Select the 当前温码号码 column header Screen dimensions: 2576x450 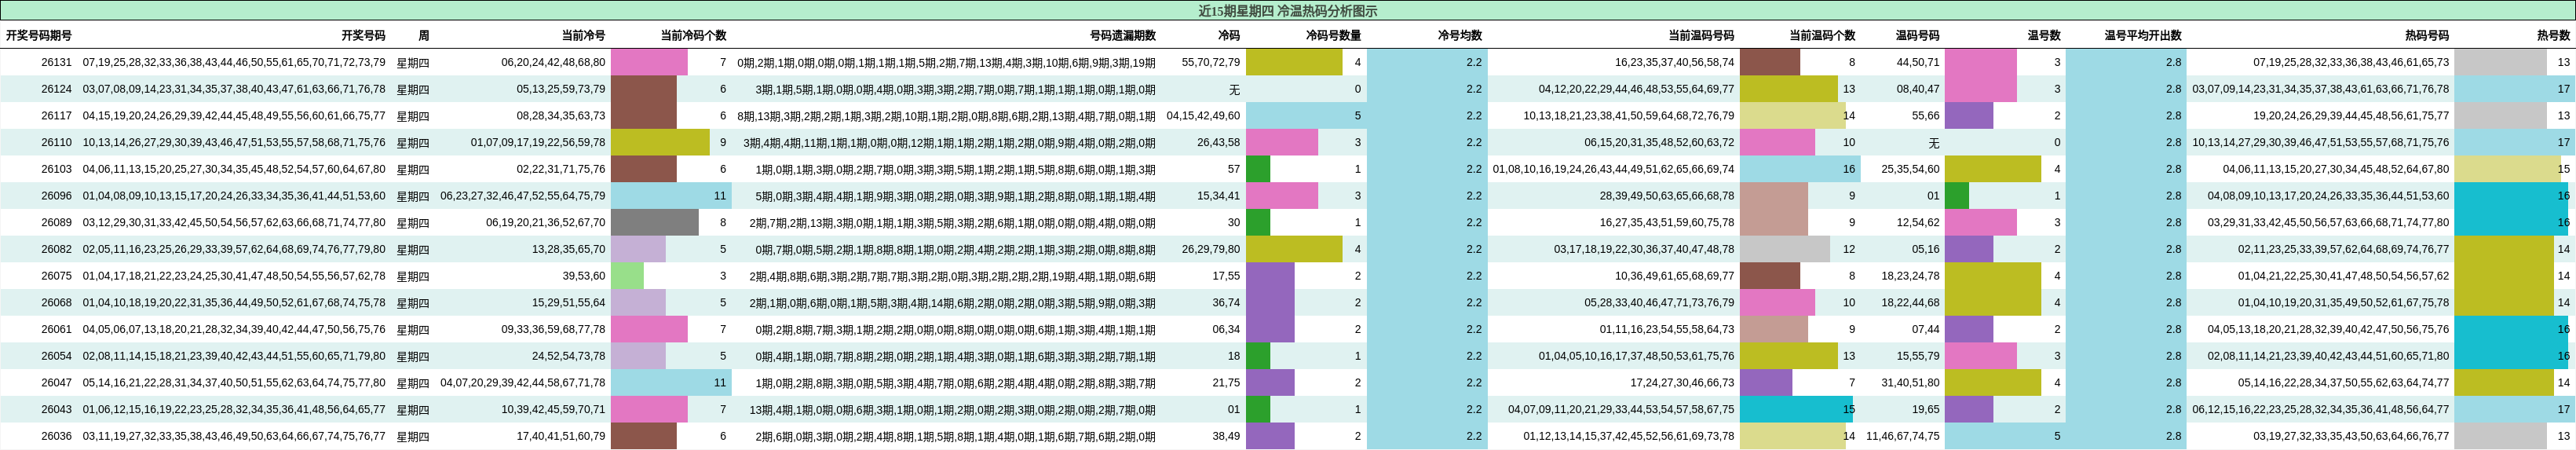(1701, 35)
